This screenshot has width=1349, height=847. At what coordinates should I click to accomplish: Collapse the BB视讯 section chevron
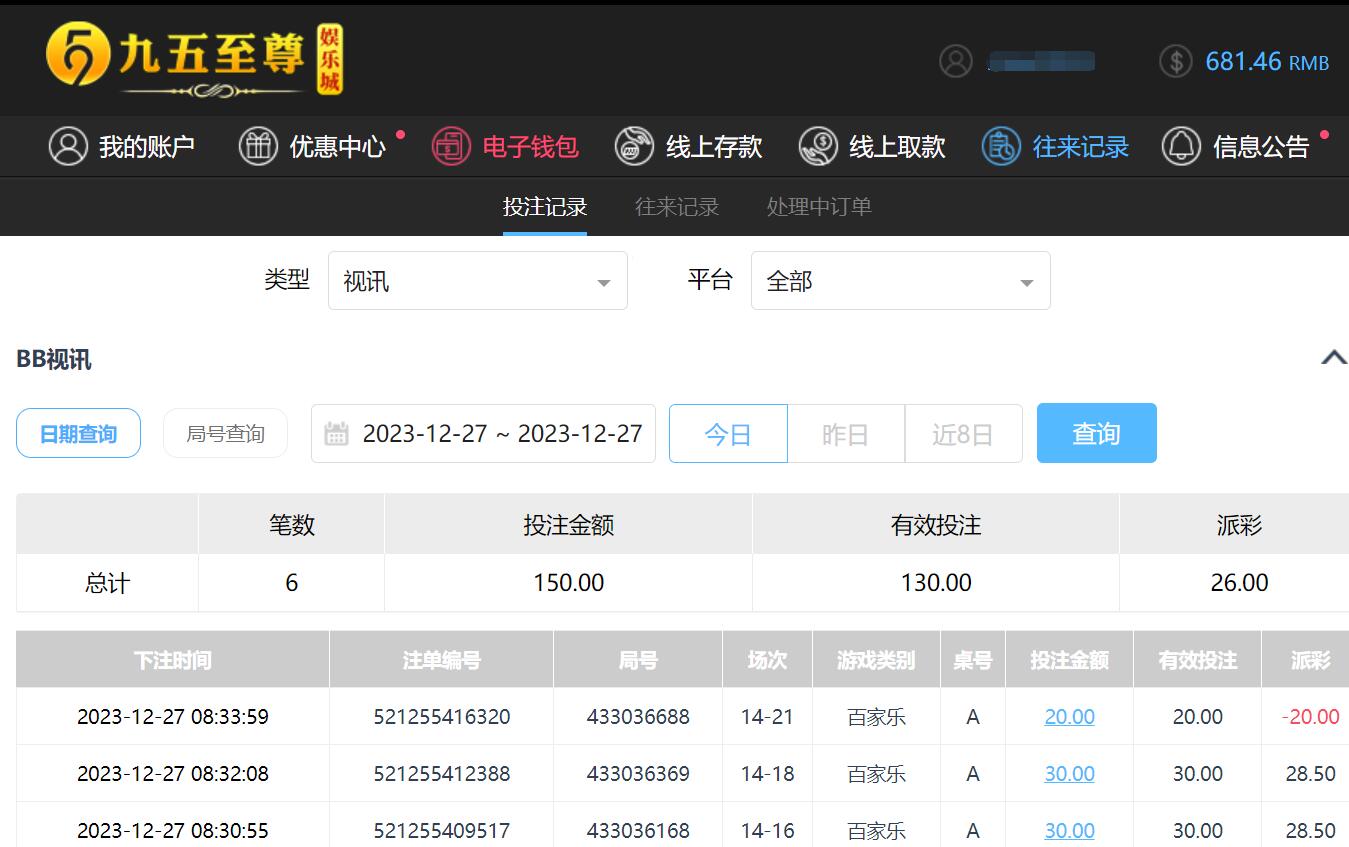pos(1334,358)
